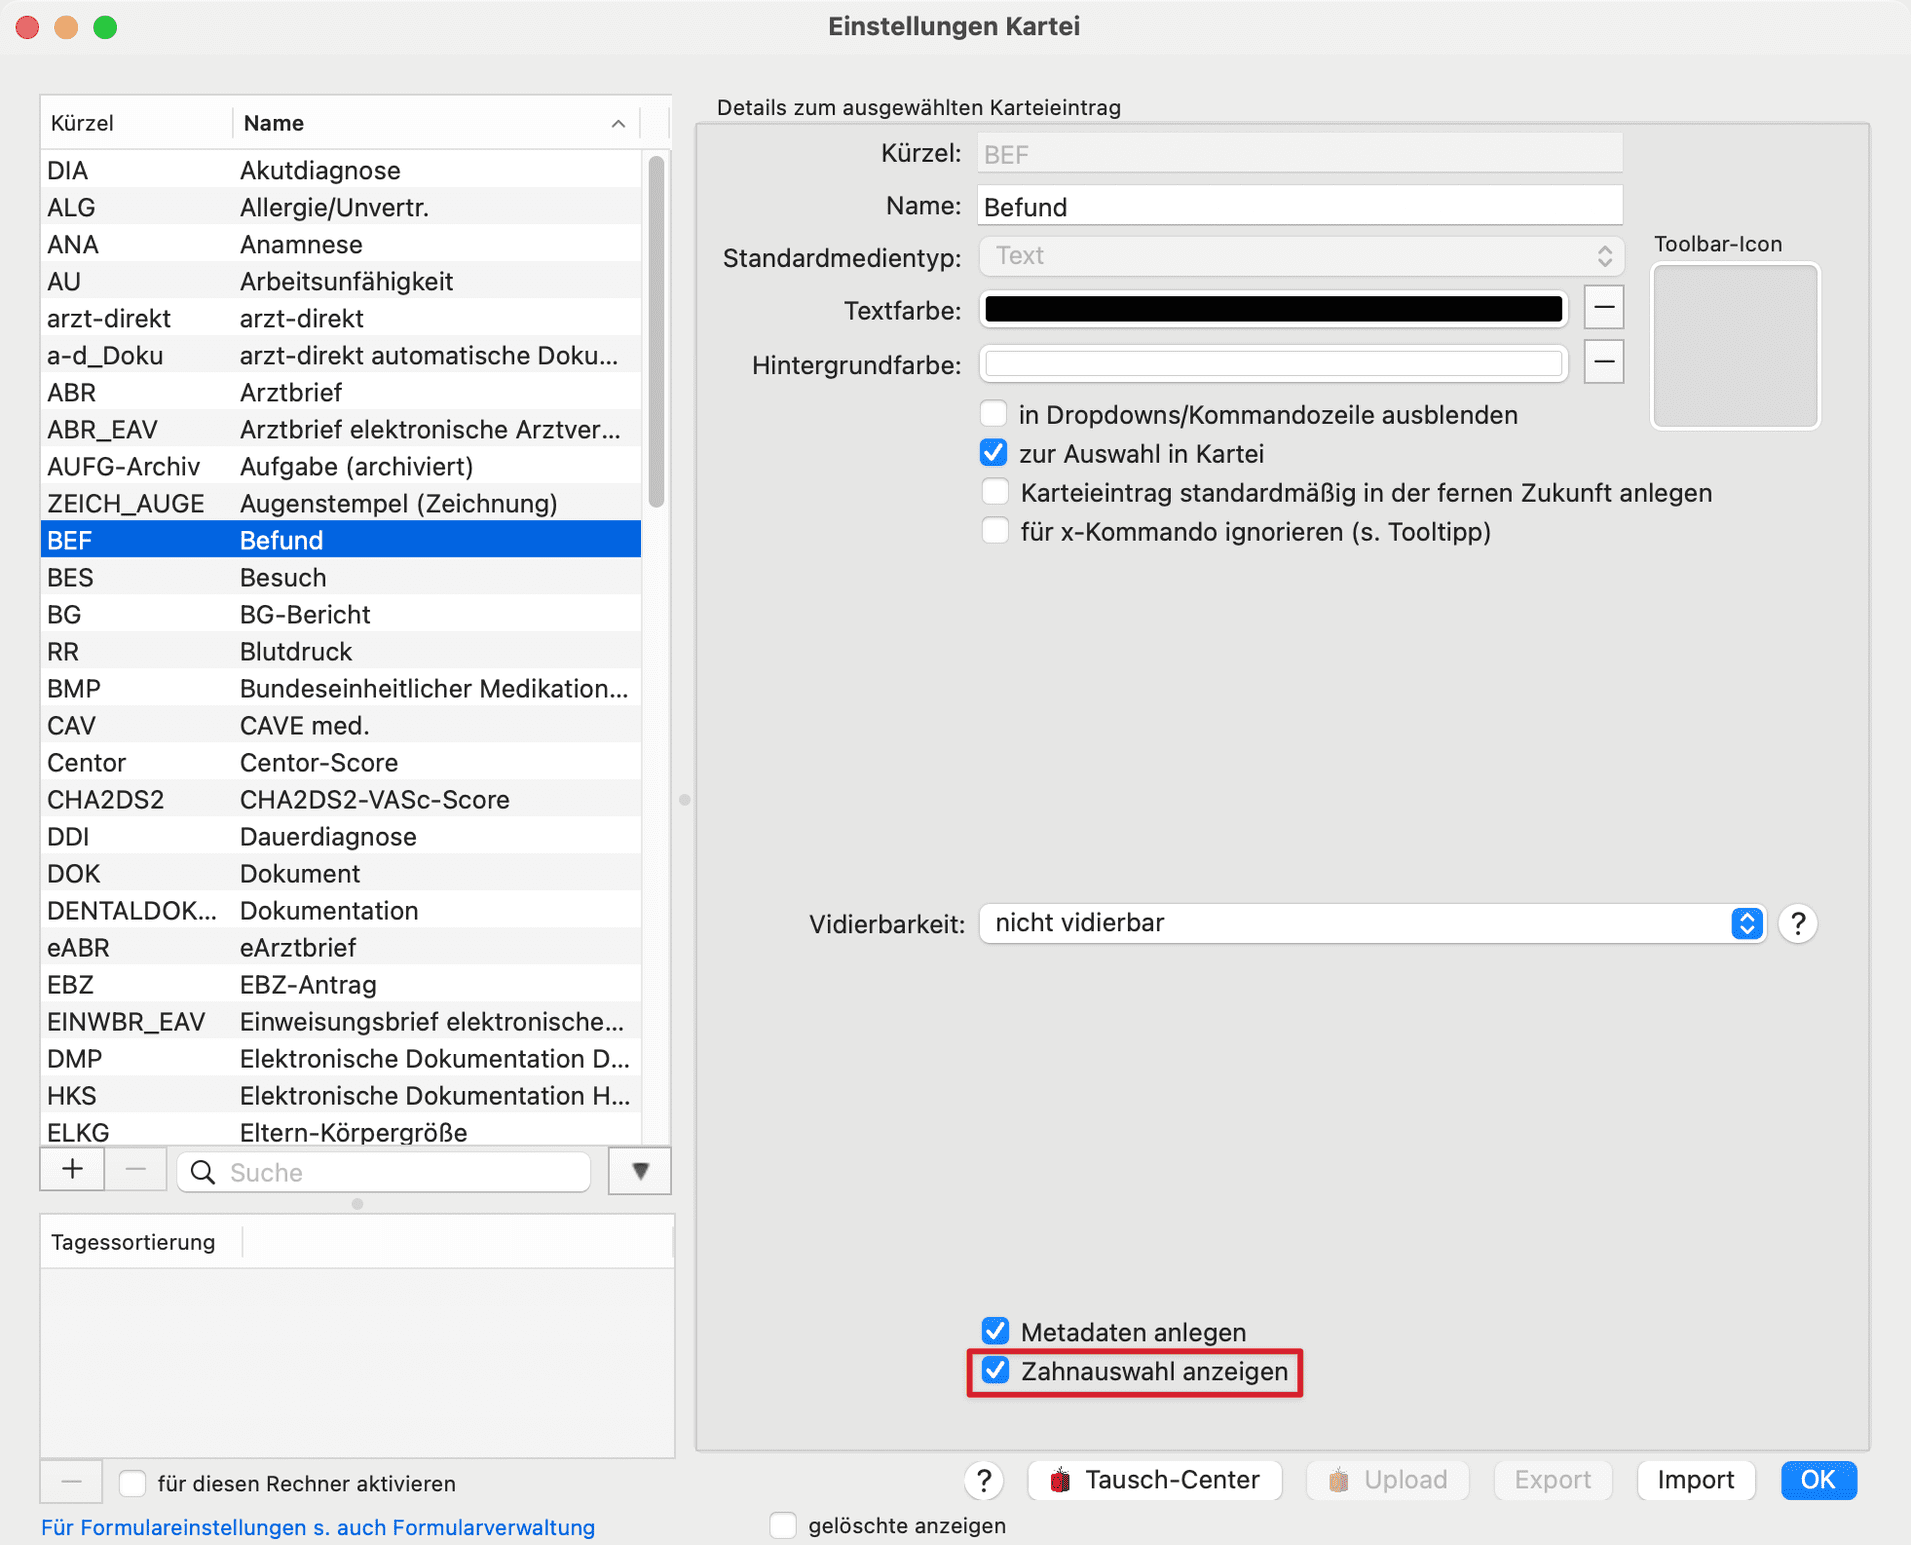This screenshot has height=1545, width=1911.
Task: Toggle 'Zahnauswahl anzeigen' checkbox
Action: click(995, 1370)
